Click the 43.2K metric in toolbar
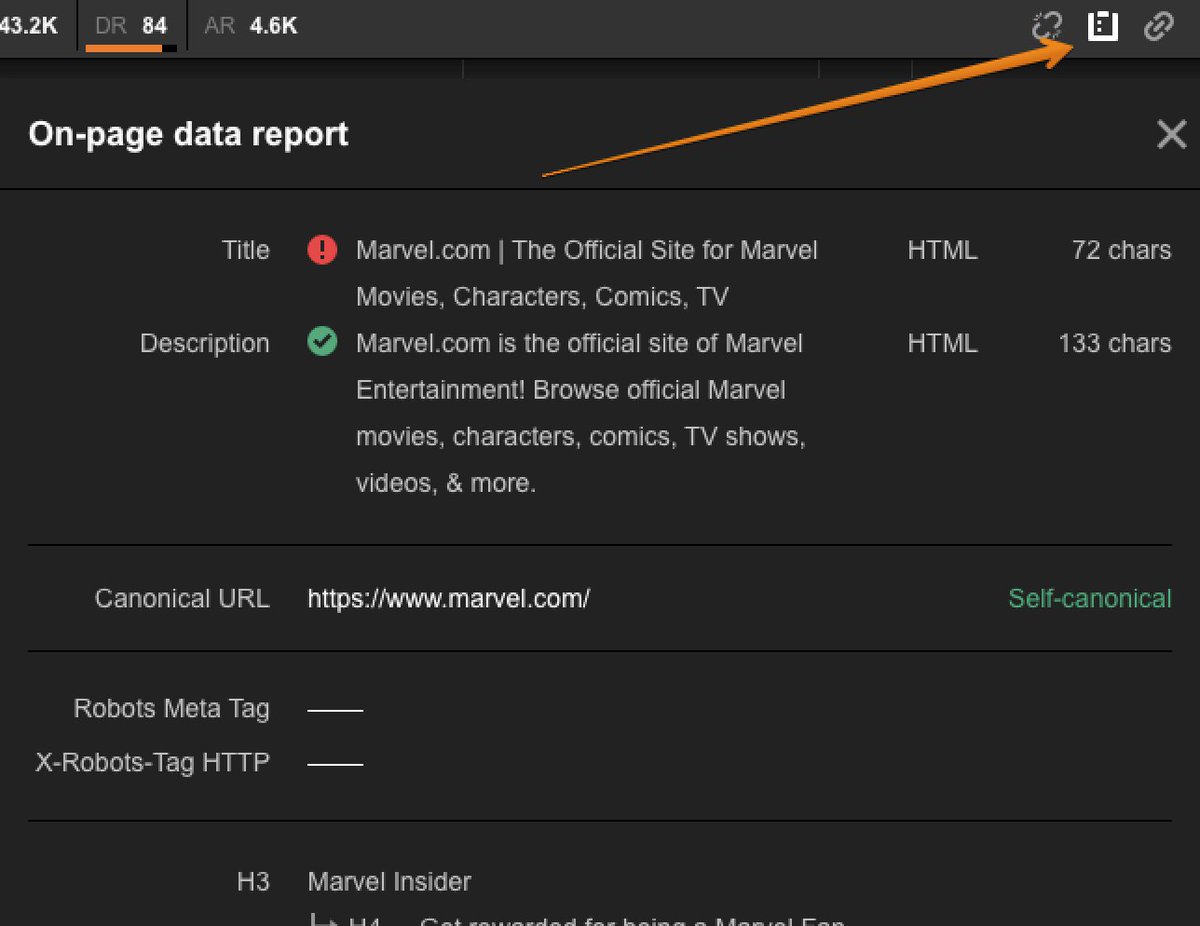This screenshot has width=1200, height=926. point(29,26)
